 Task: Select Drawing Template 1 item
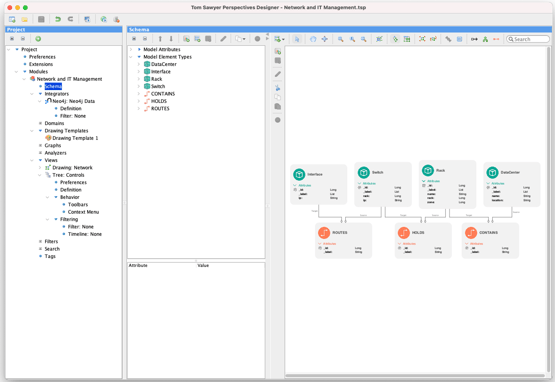pos(75,138)
